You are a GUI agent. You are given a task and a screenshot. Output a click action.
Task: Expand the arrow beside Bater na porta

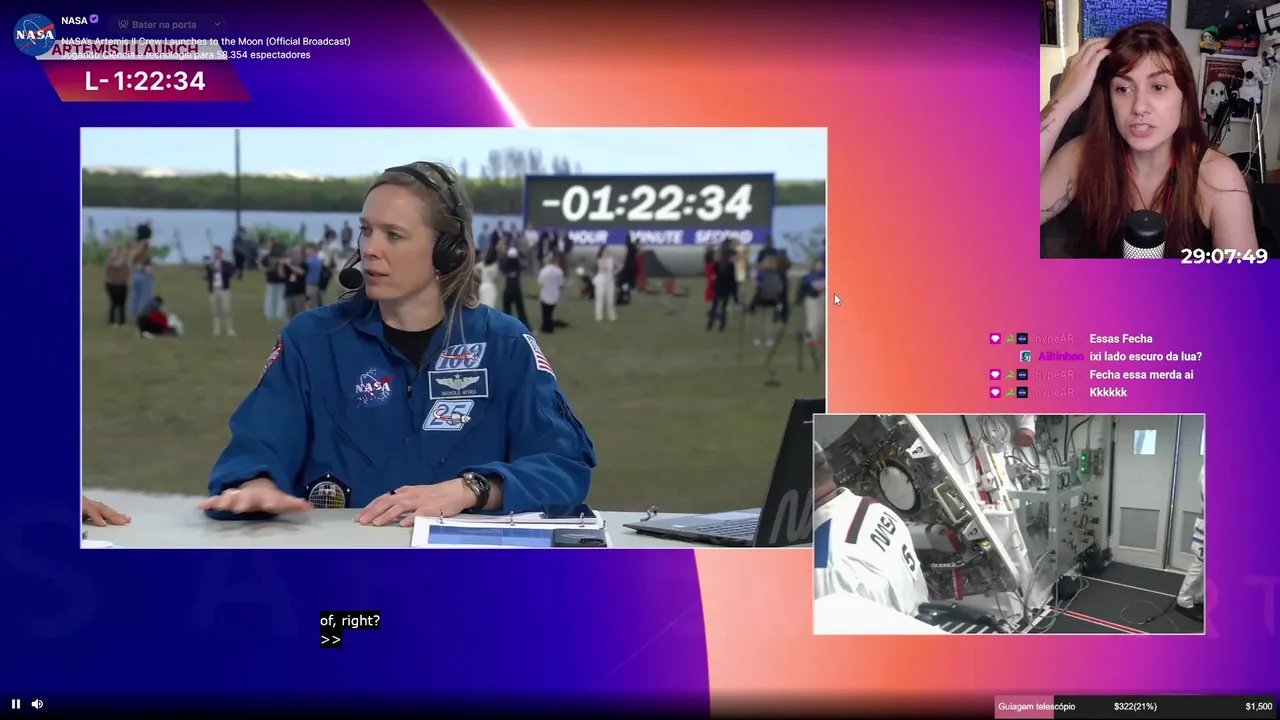coord(217,24)
